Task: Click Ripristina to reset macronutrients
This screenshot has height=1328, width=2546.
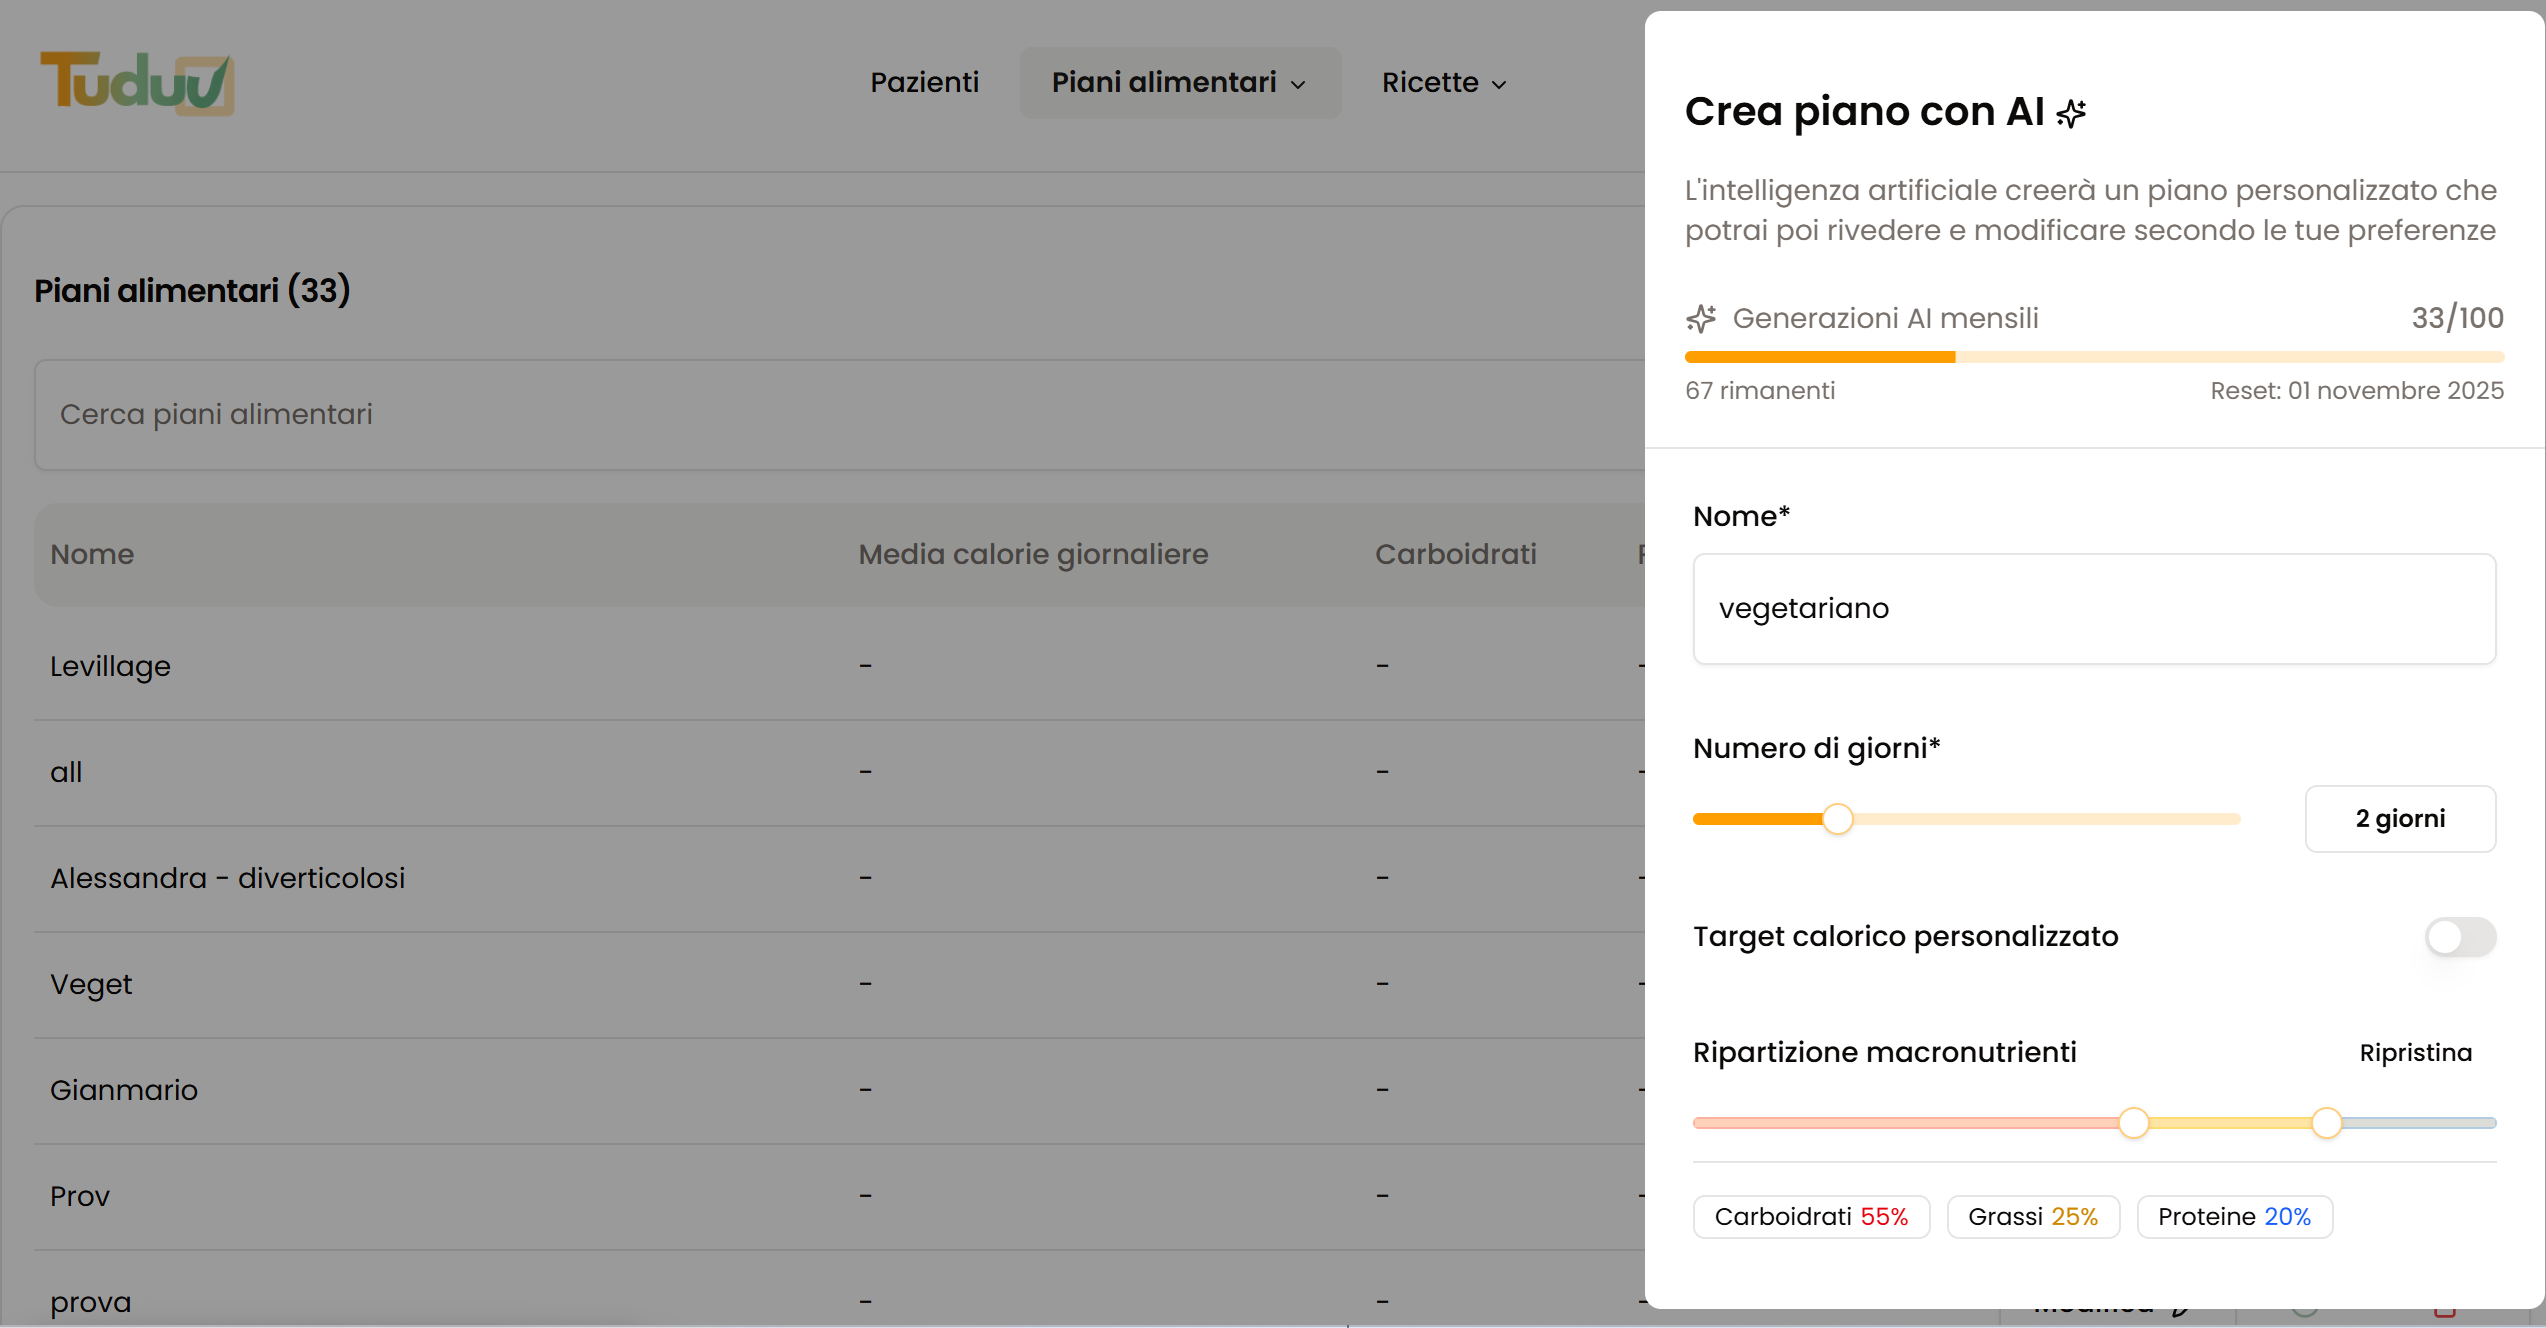Action: 2415,1053
